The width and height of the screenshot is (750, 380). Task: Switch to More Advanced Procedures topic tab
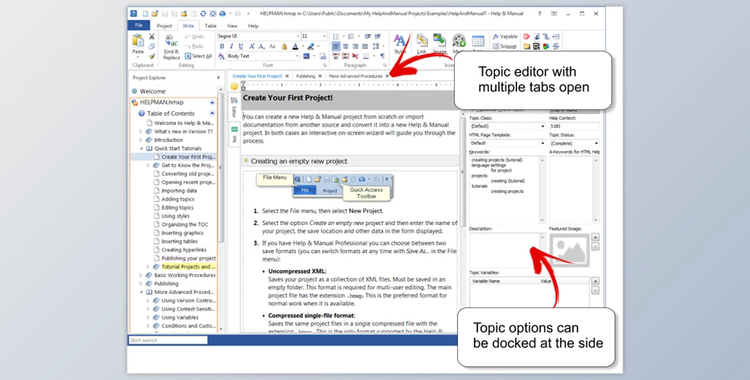click(355, 76)
